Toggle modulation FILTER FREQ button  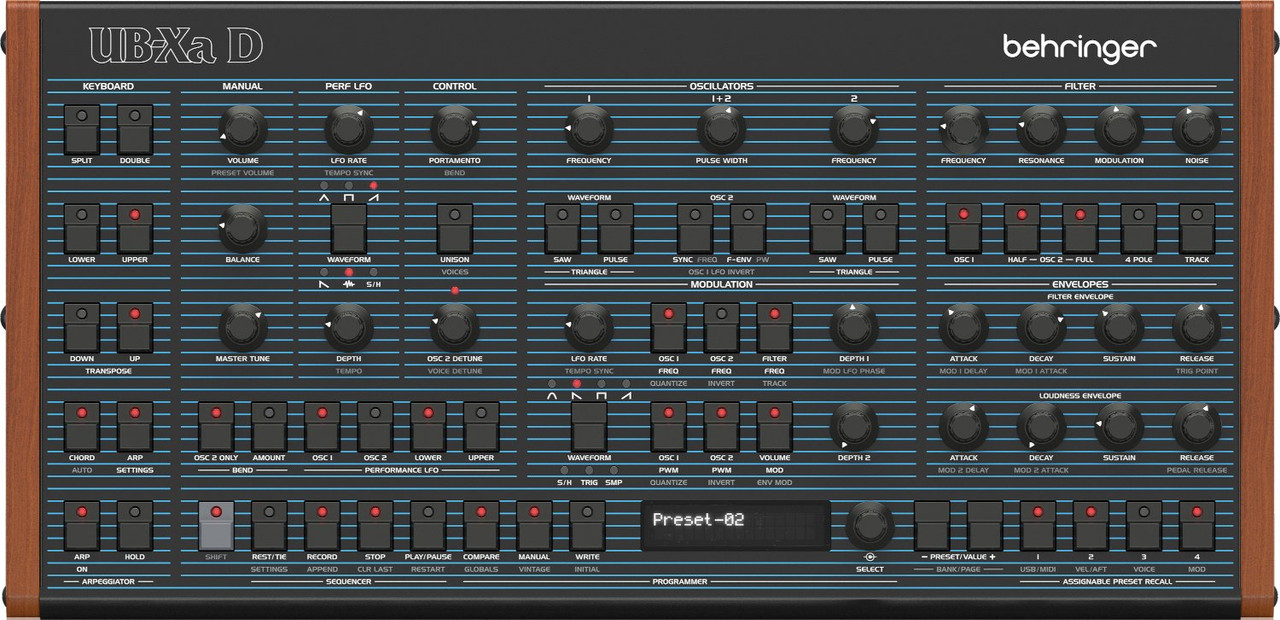(775, 327)
